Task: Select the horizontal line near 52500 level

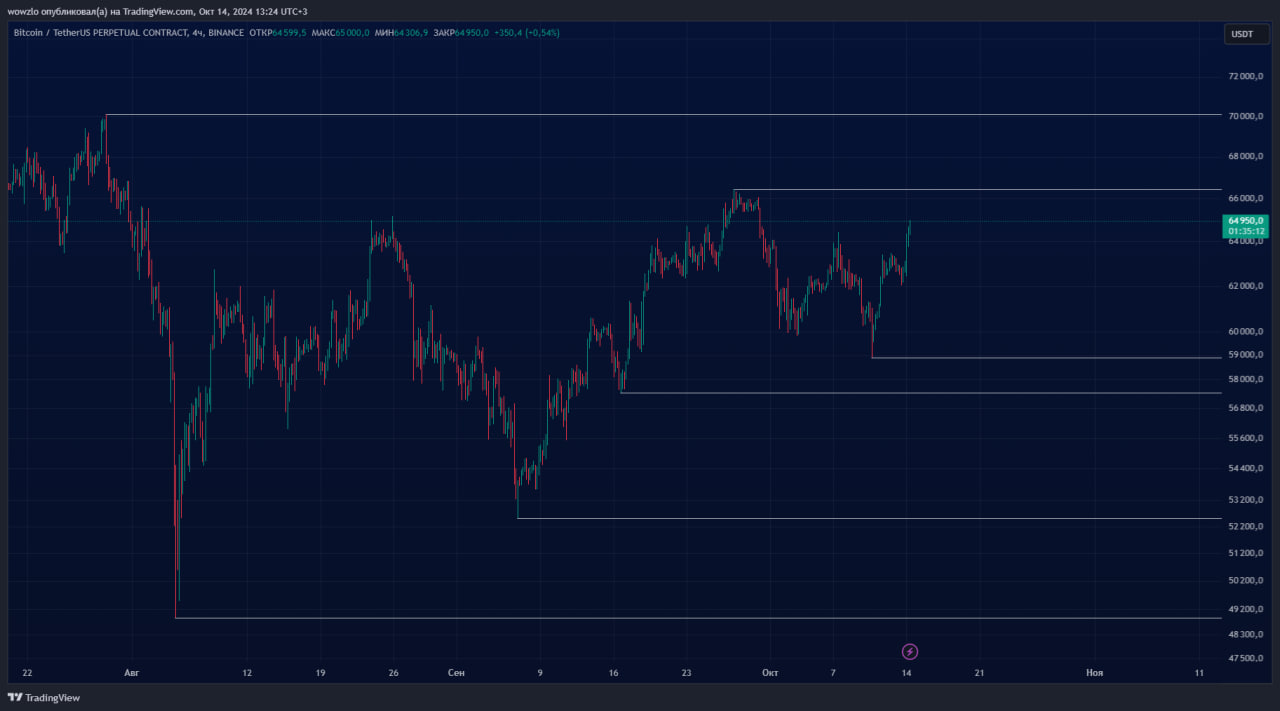Action: pos(870,518)
